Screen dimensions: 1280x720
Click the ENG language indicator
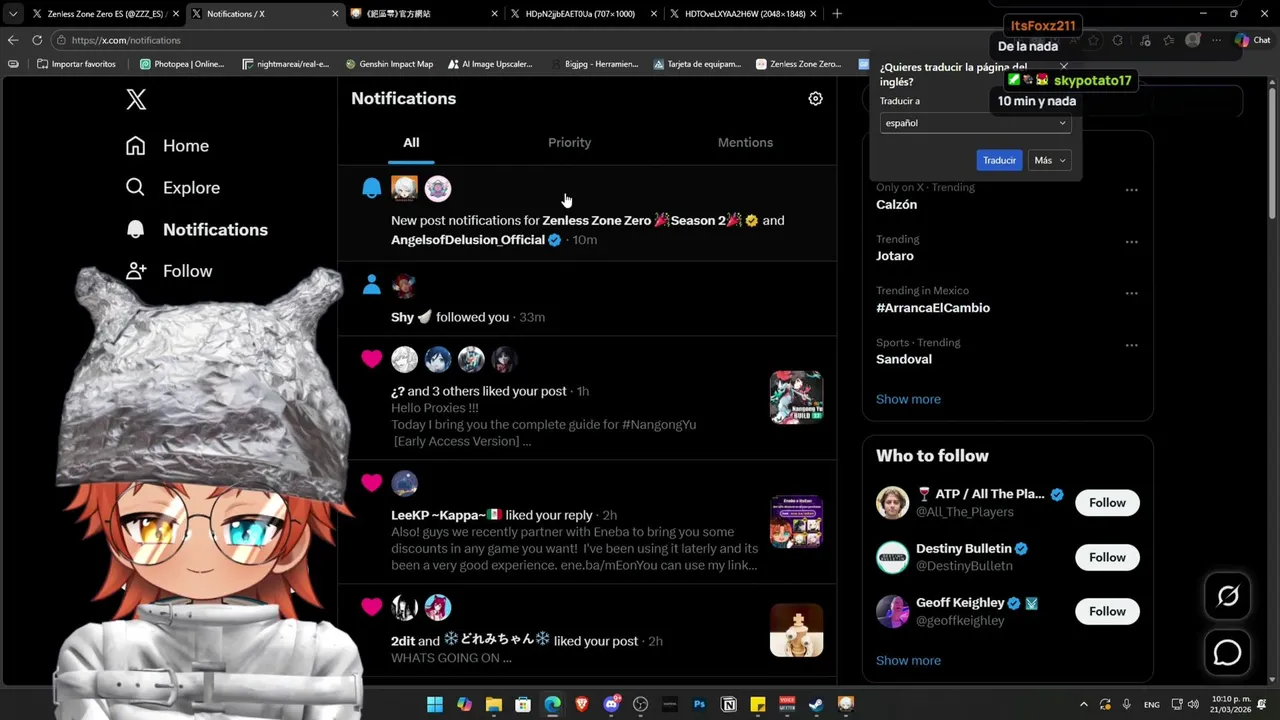tap(1152, 705)
